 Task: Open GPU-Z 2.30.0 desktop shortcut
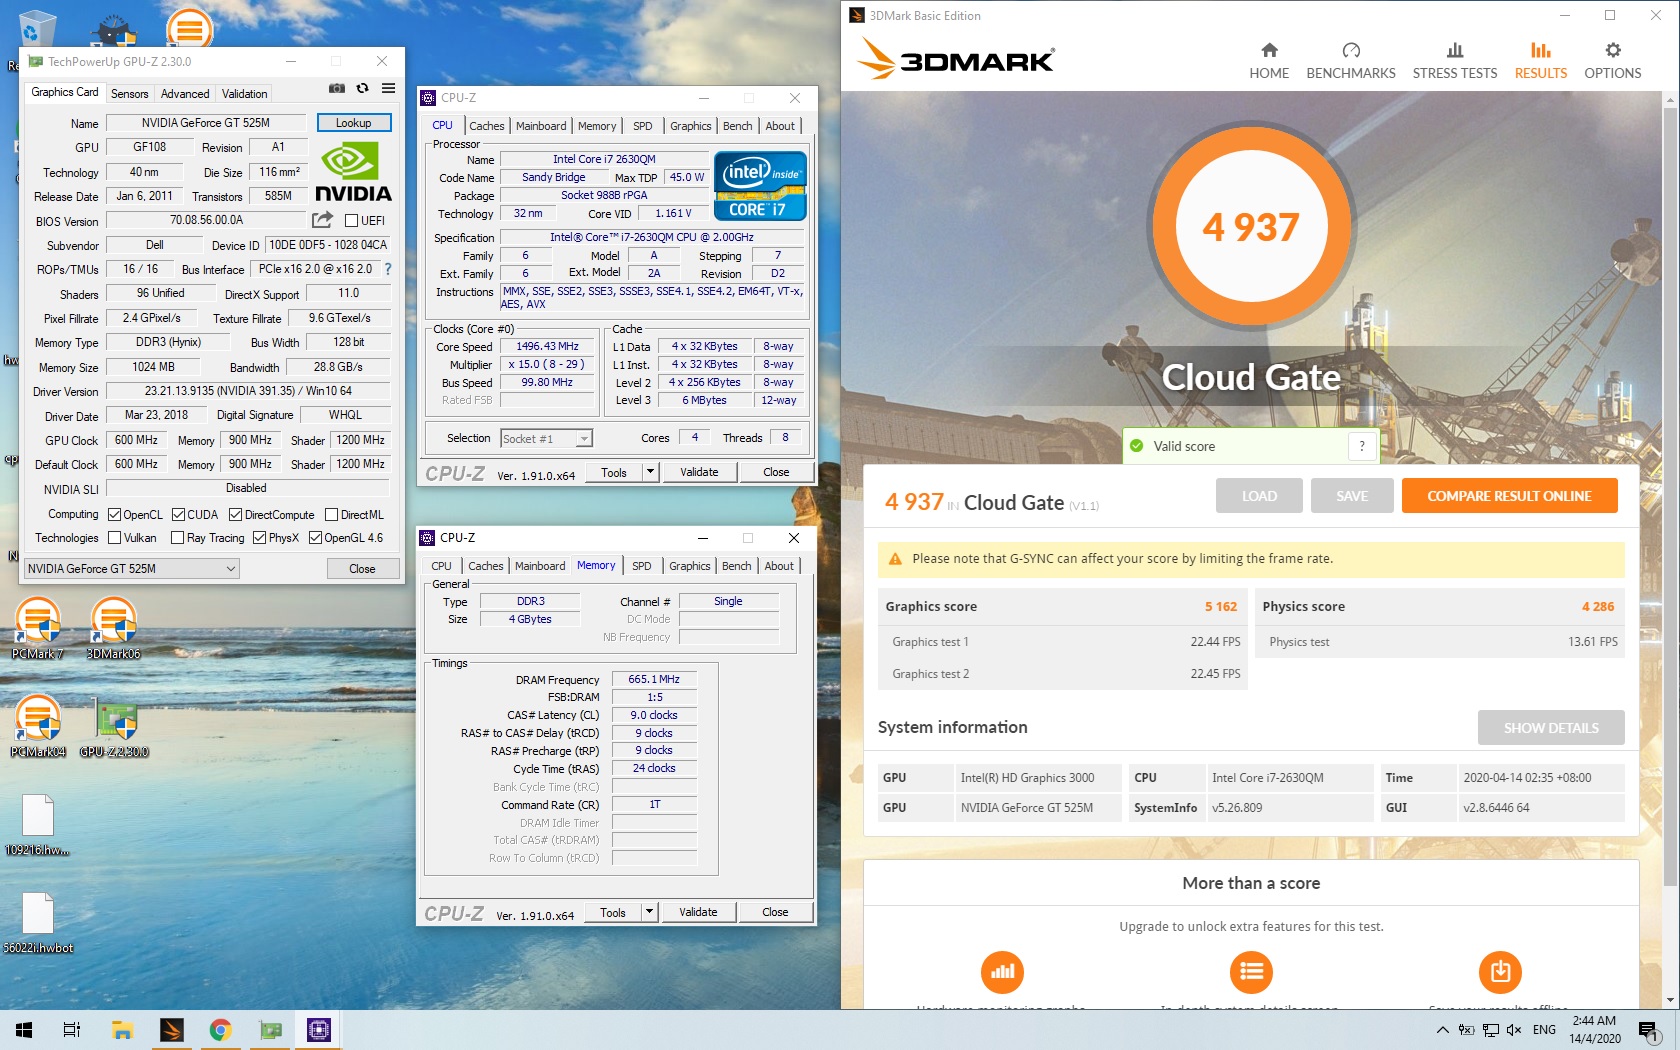click(x=114, y=726)
